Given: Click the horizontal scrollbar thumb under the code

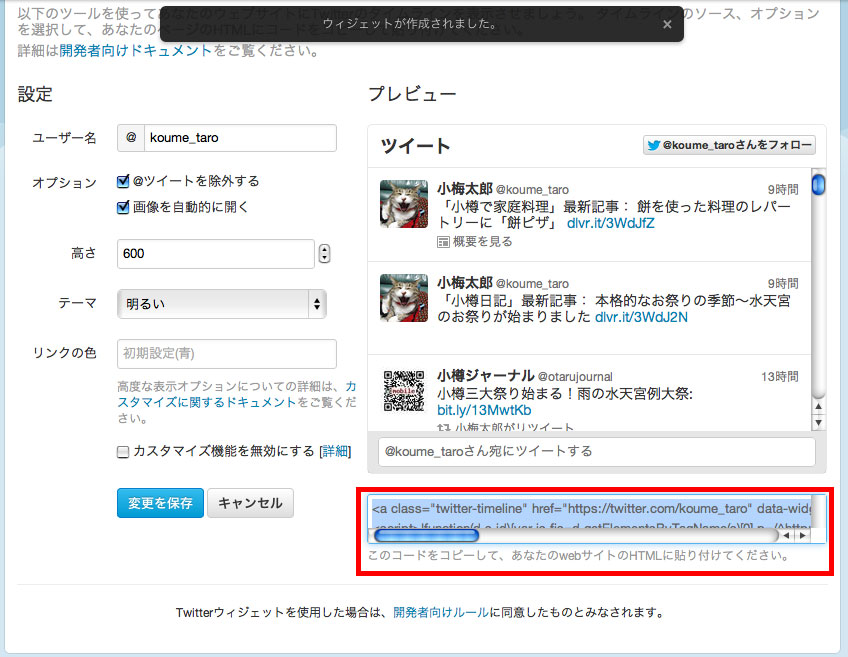Looking at the screenshot, I should 412,536.
